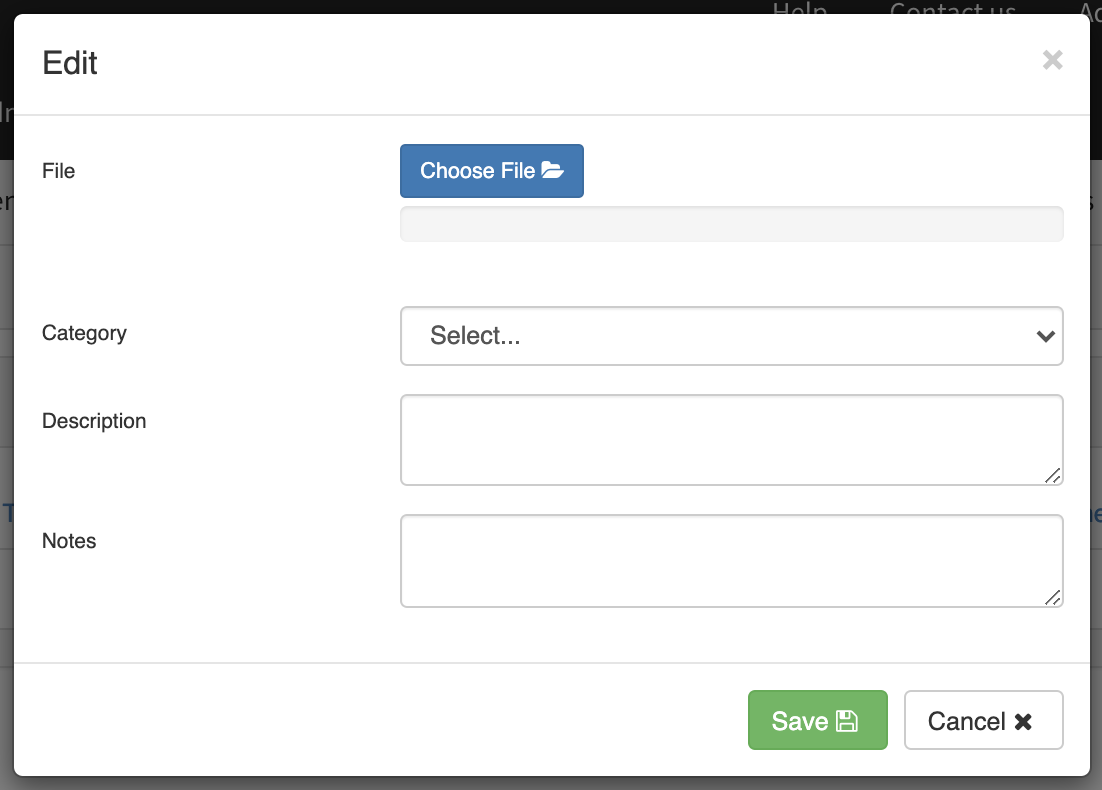1102x790 pixels.
Task: Cancel editing and dismiss changes
Action: [983, 720]
